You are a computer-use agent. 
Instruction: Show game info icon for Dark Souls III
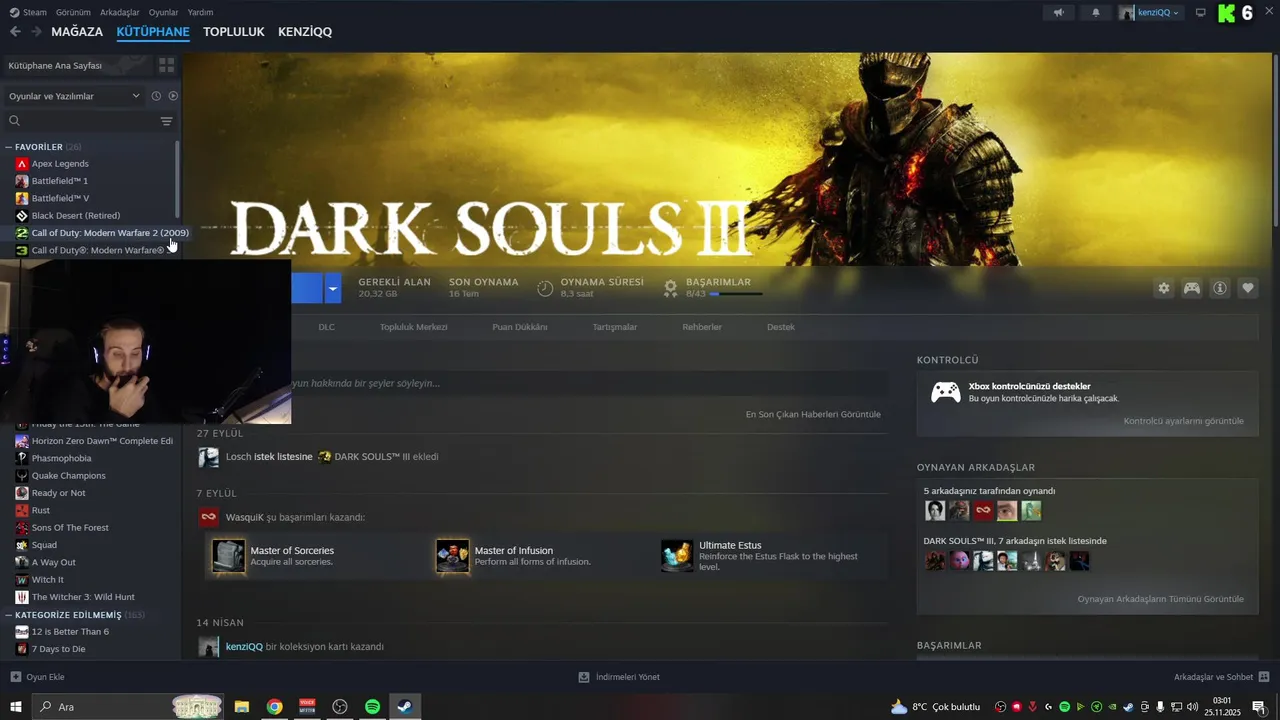(x=1220, y=288)
